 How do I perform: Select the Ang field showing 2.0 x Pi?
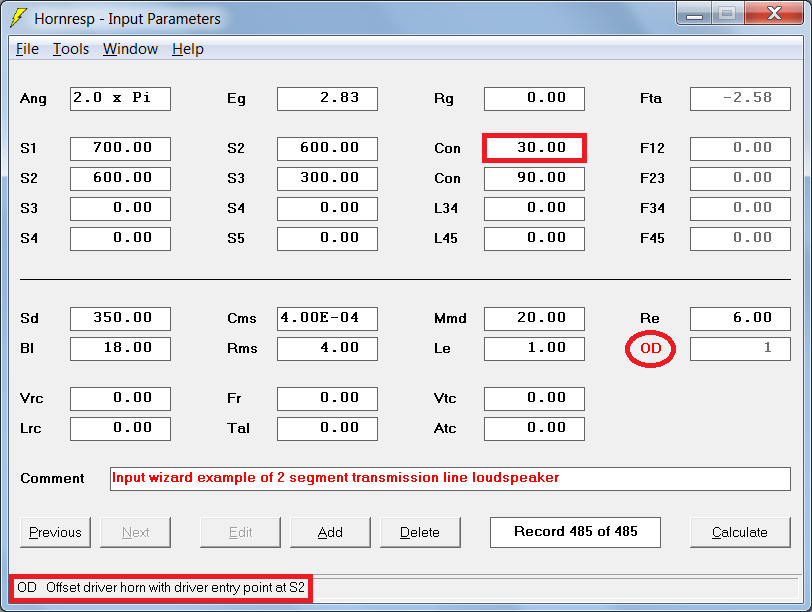[121, 98]
